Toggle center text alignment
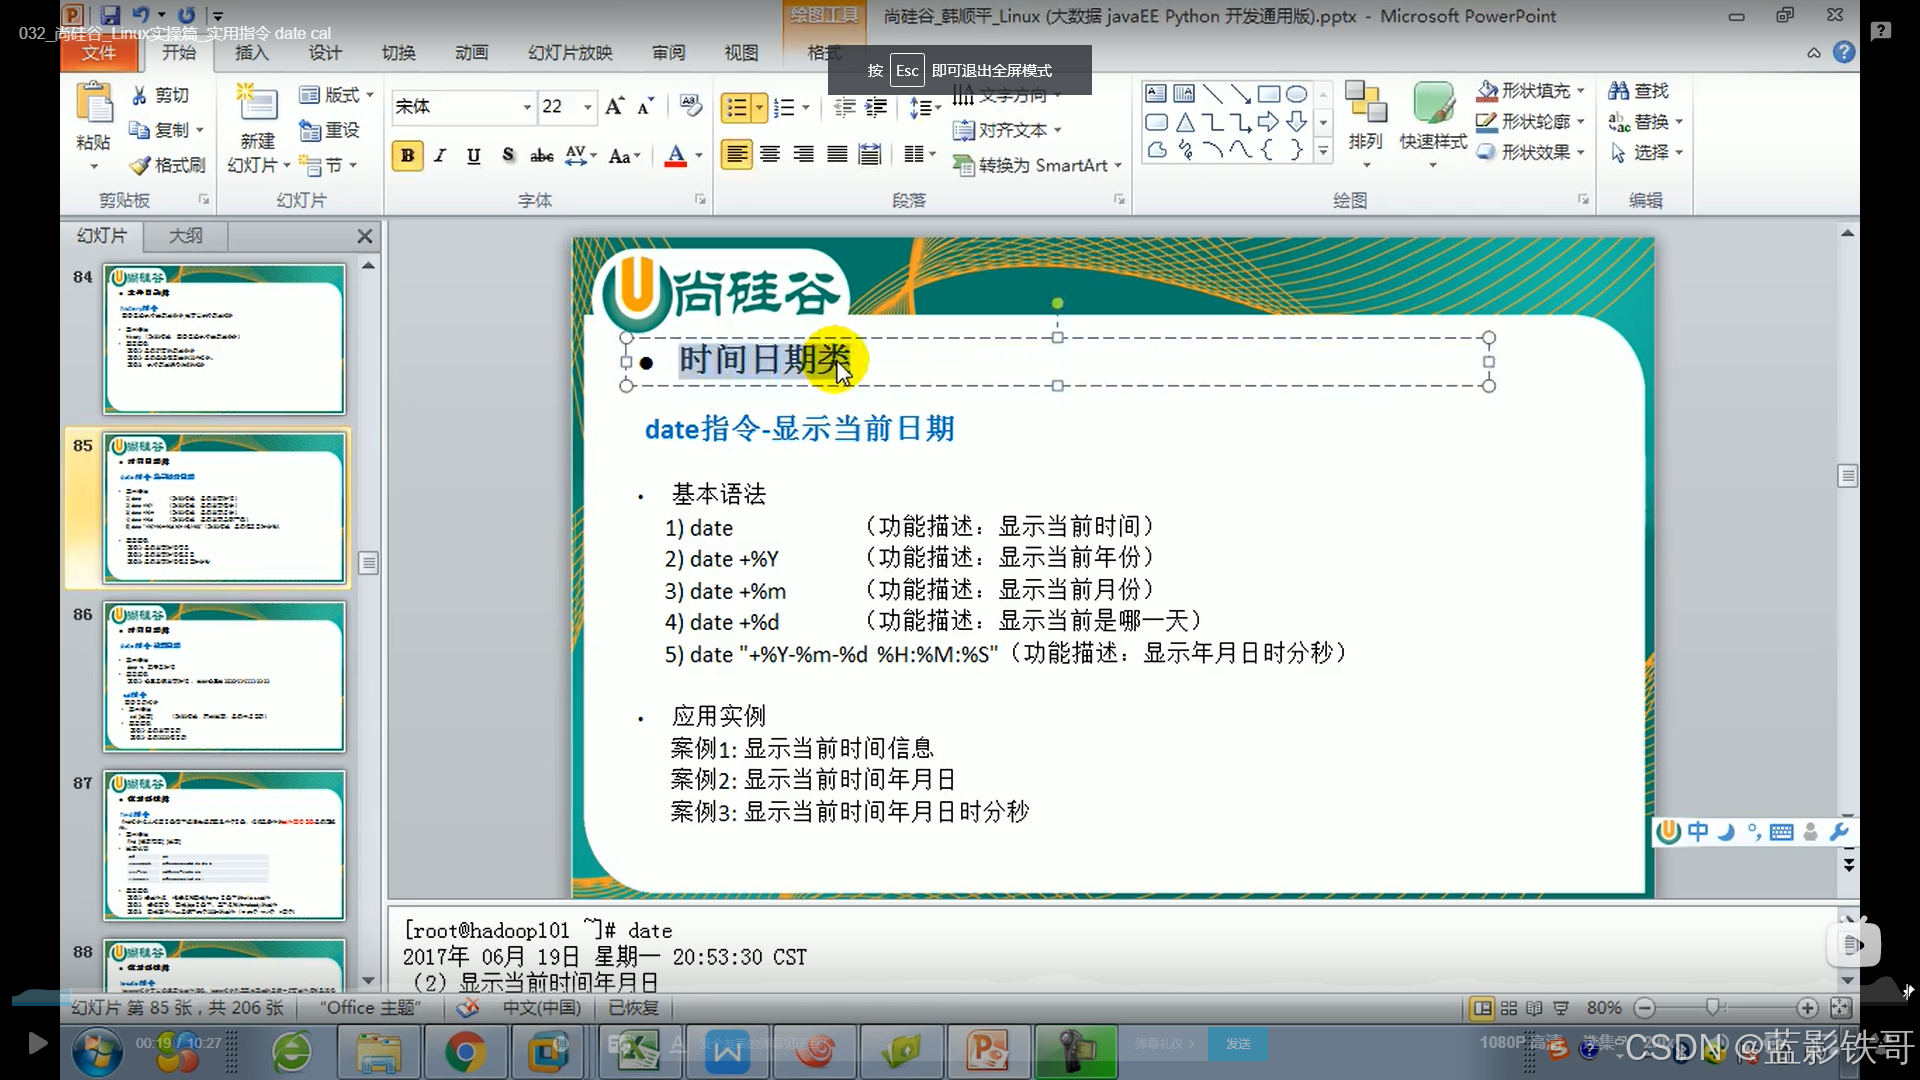Viewport: 1920px width, 1080px height. 770,155
